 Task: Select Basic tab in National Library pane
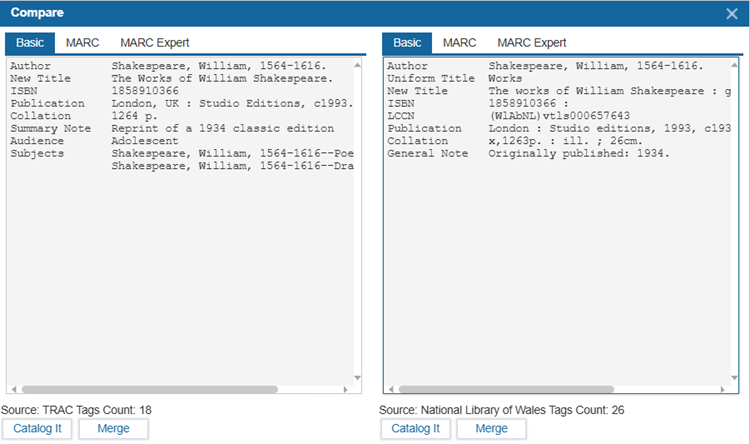407,43
